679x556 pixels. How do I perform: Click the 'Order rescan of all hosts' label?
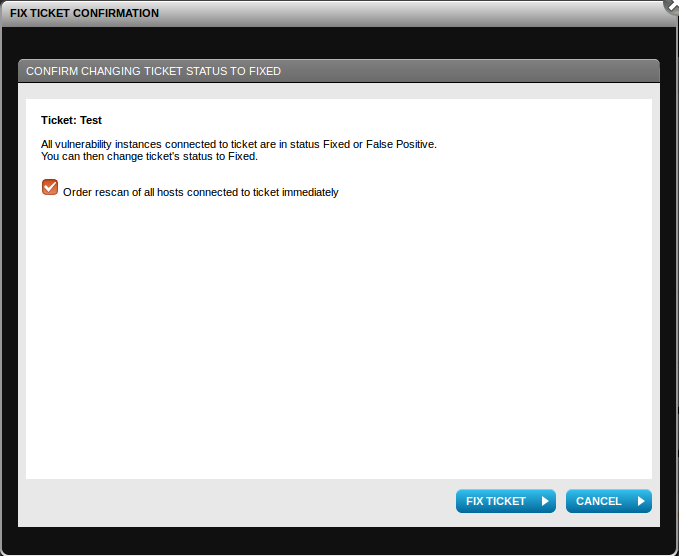coord(200,192)
